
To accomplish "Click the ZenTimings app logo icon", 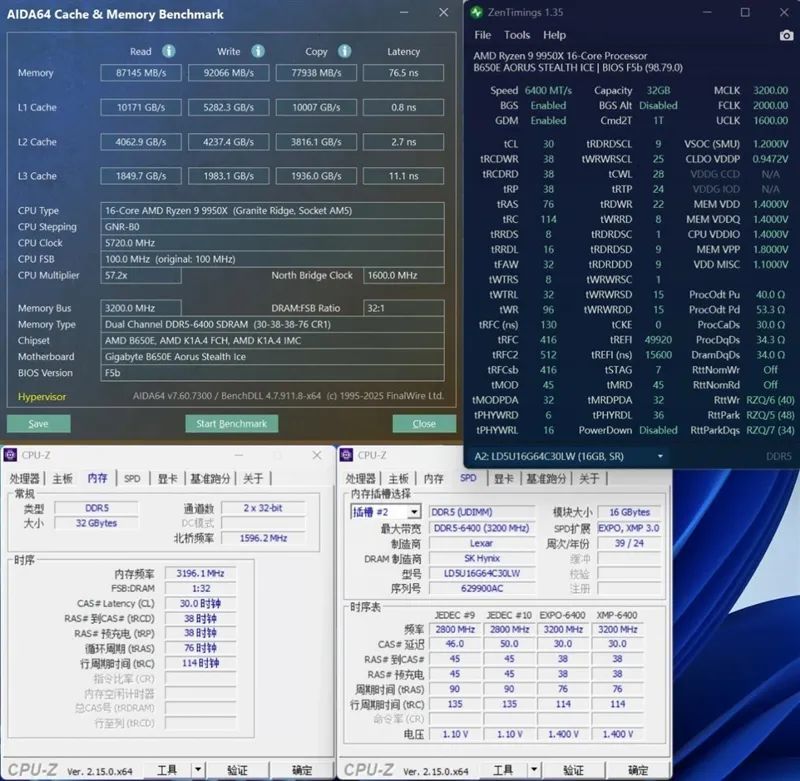I will pyautogui.click(x=477, y=12).
